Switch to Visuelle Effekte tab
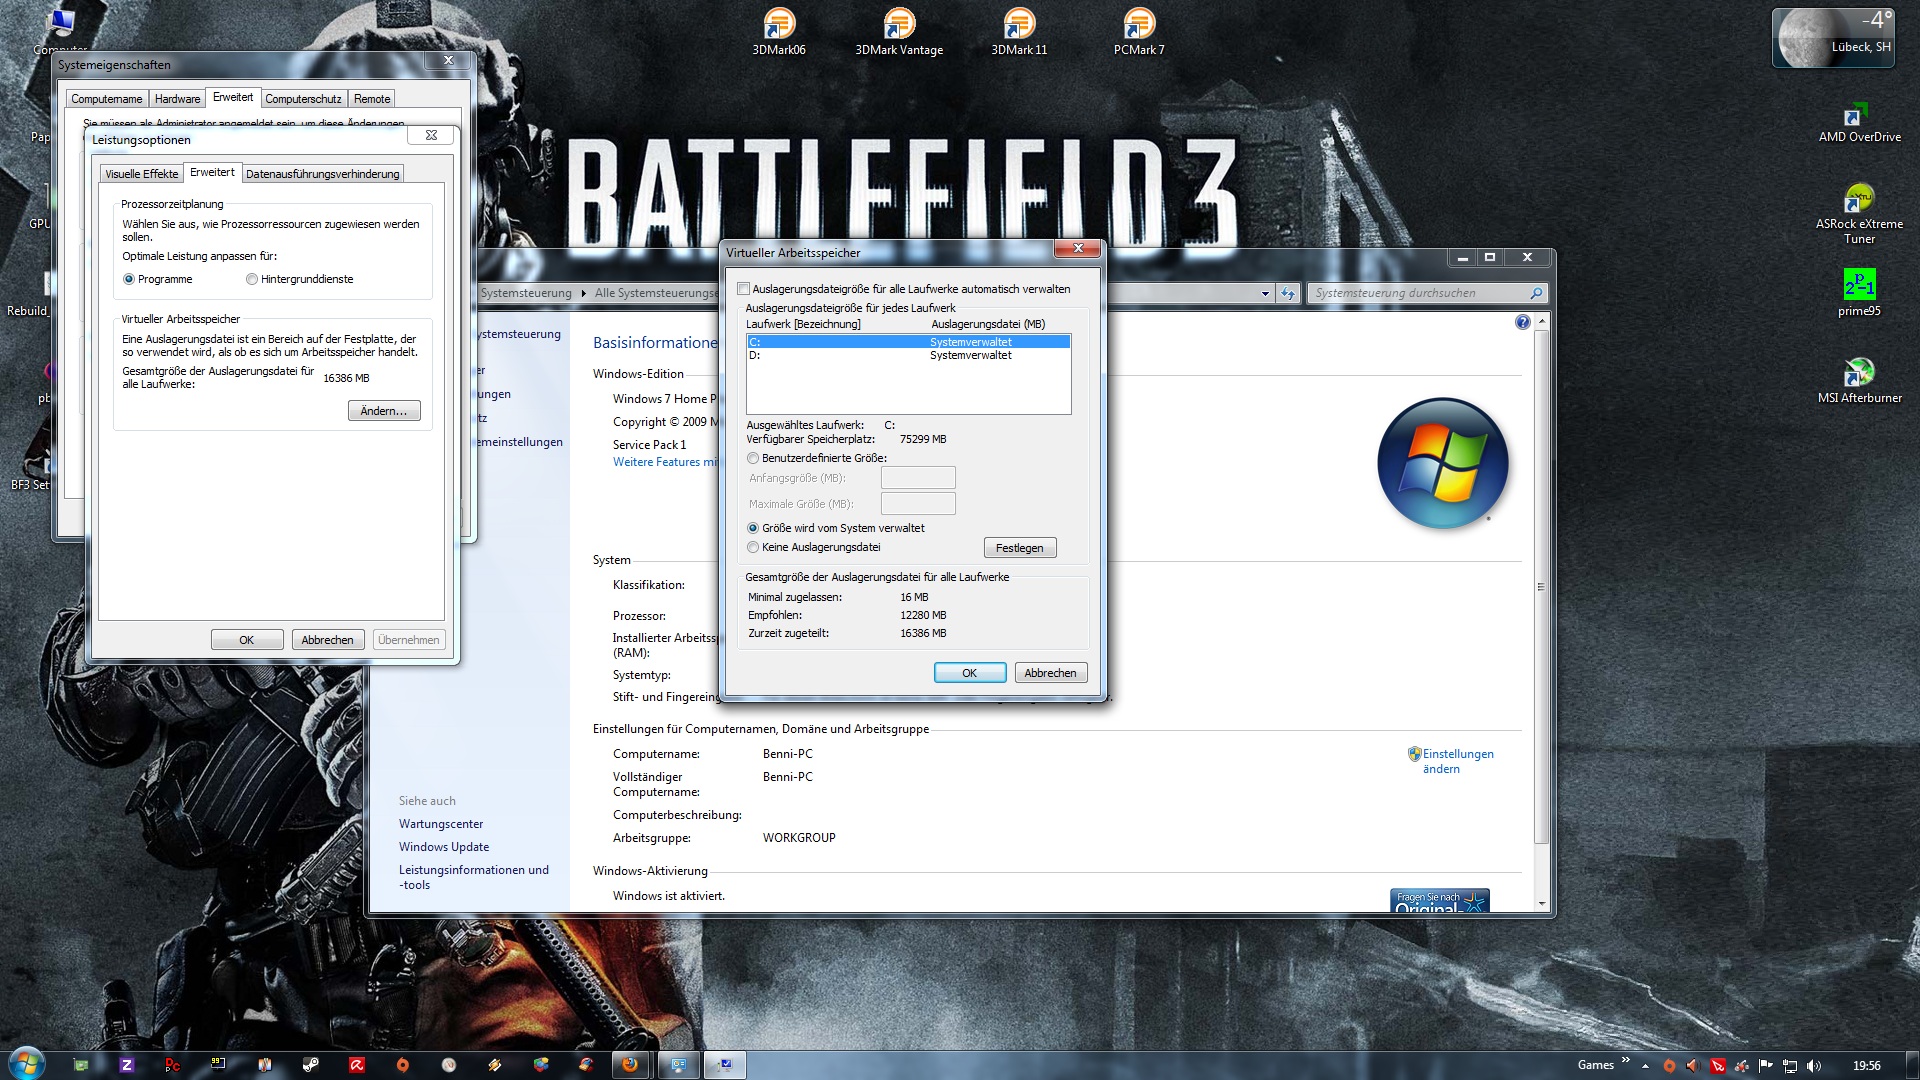The image size is (1920, 1080). [142, 174]
